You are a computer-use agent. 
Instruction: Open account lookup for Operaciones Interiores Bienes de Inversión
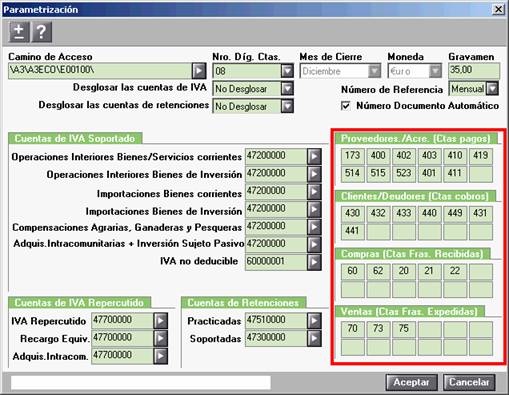(314, 174)
